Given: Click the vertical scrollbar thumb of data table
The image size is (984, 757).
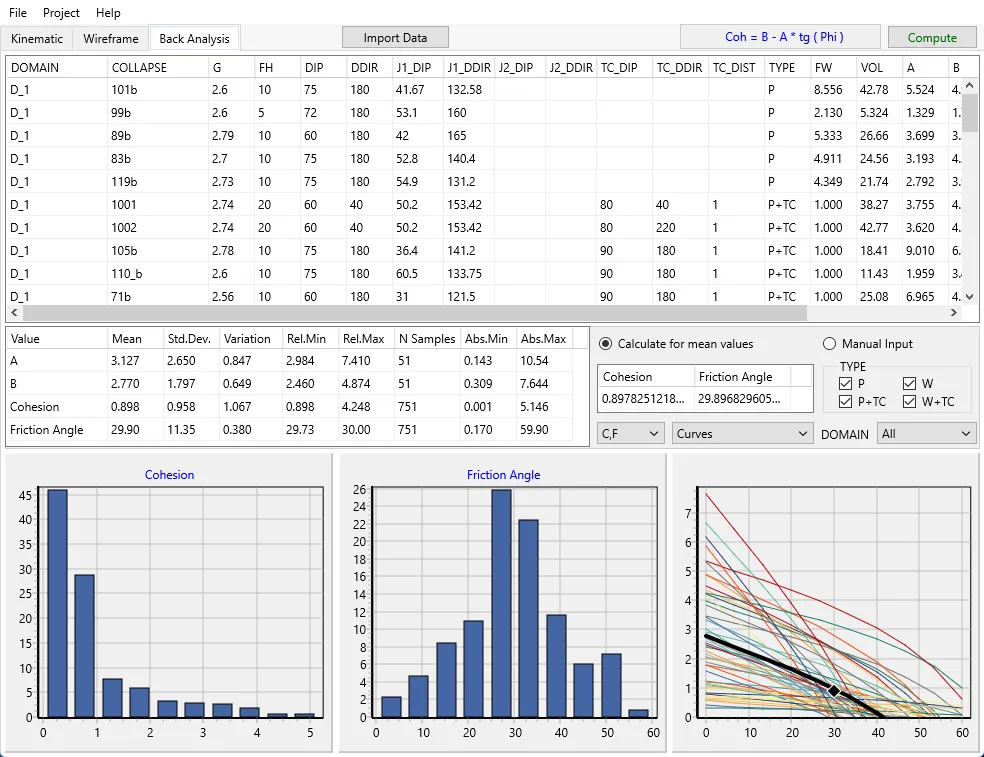Looking at the screenshot, I should coord(969,113).
